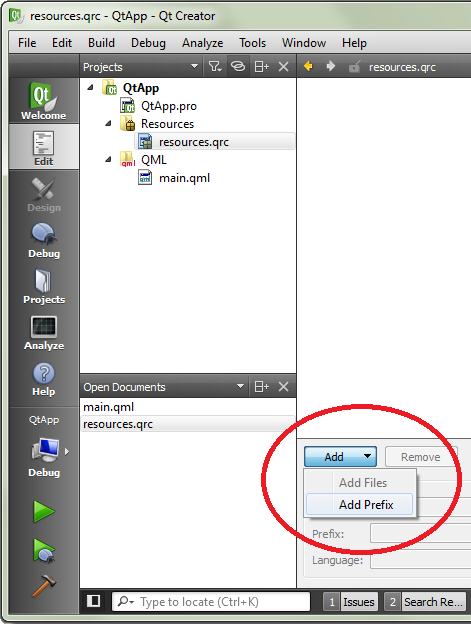471x624 pixels.
Task: Open the Analyze mode
Action: pos(44,333)
